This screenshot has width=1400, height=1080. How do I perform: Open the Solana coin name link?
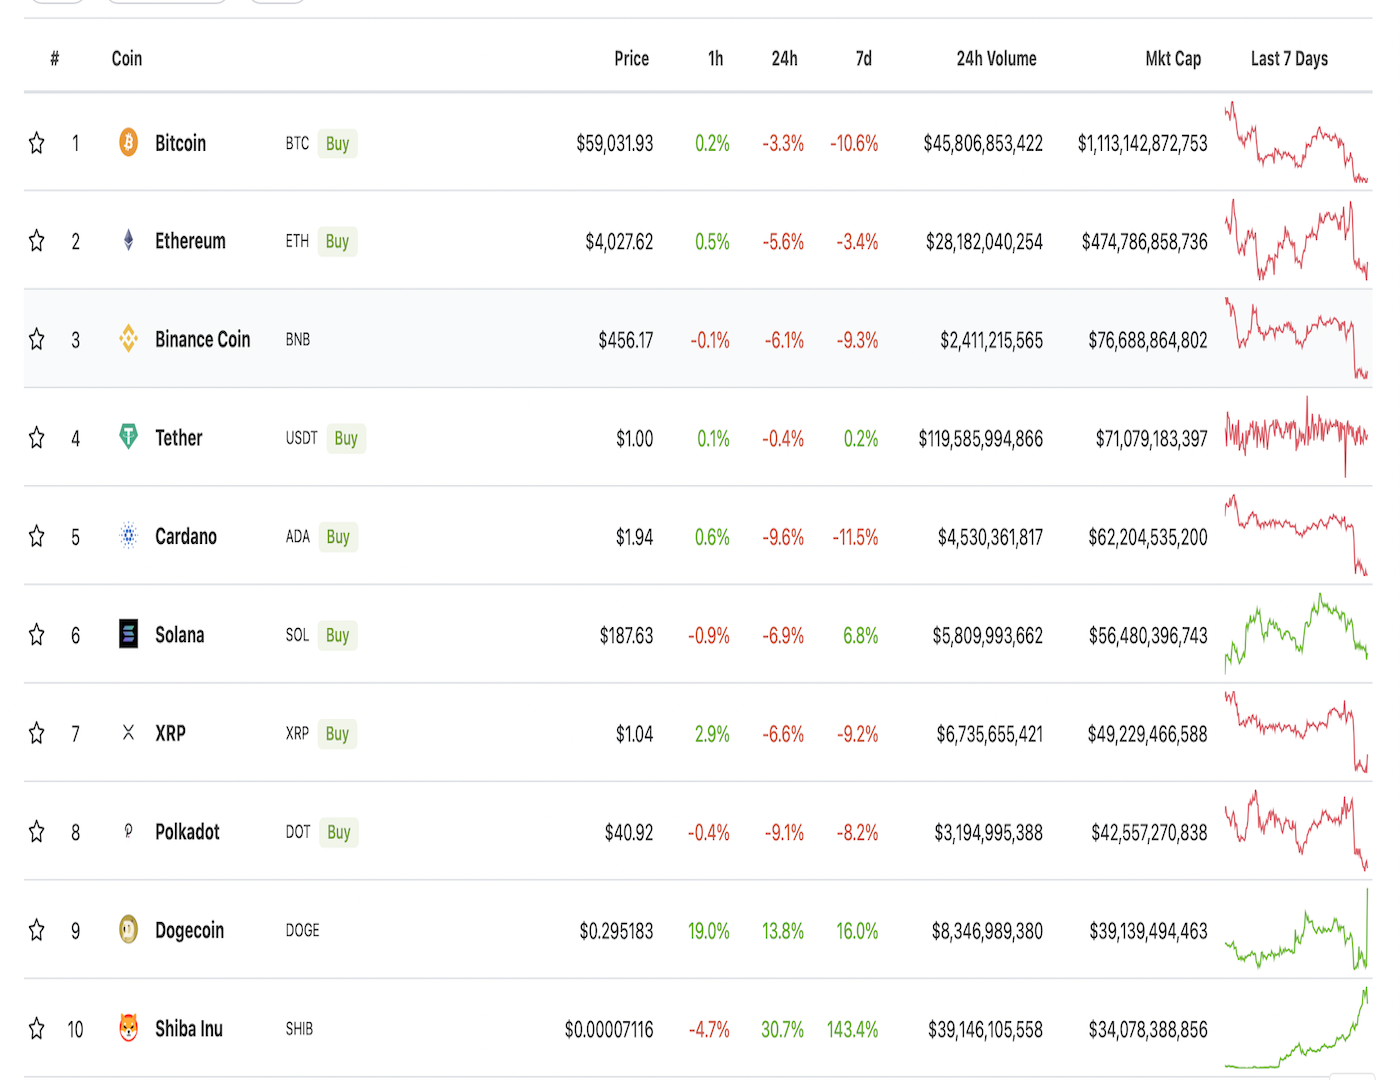point(179,635)
